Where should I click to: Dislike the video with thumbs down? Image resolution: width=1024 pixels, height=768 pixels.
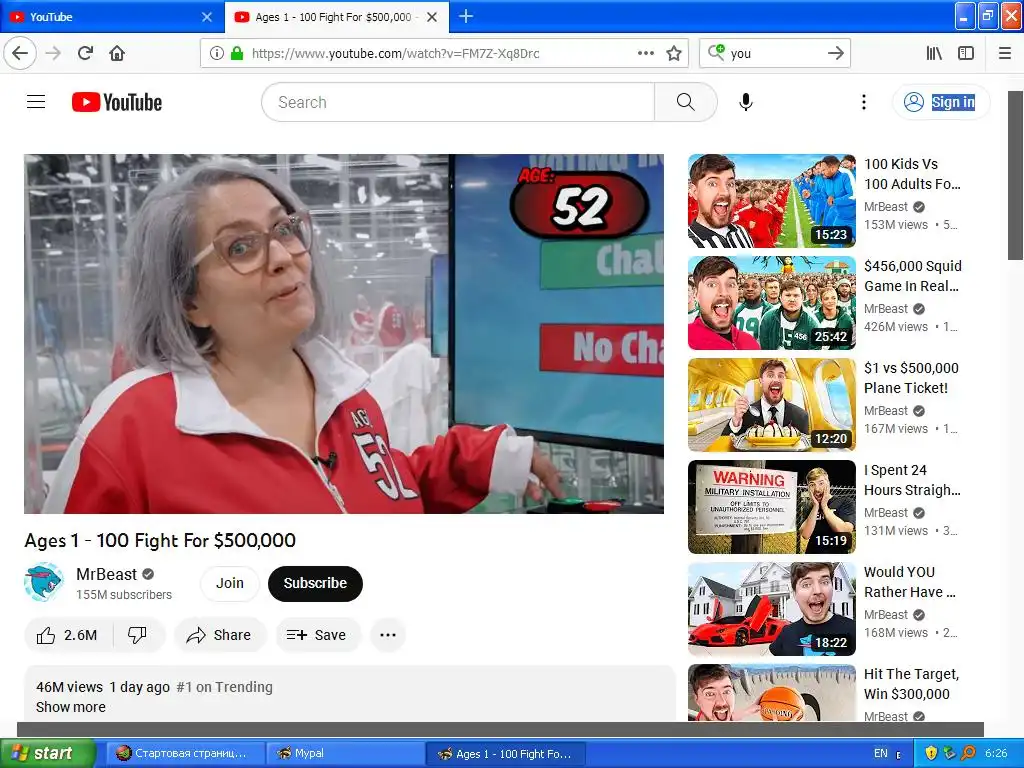(x=138, y=635)
